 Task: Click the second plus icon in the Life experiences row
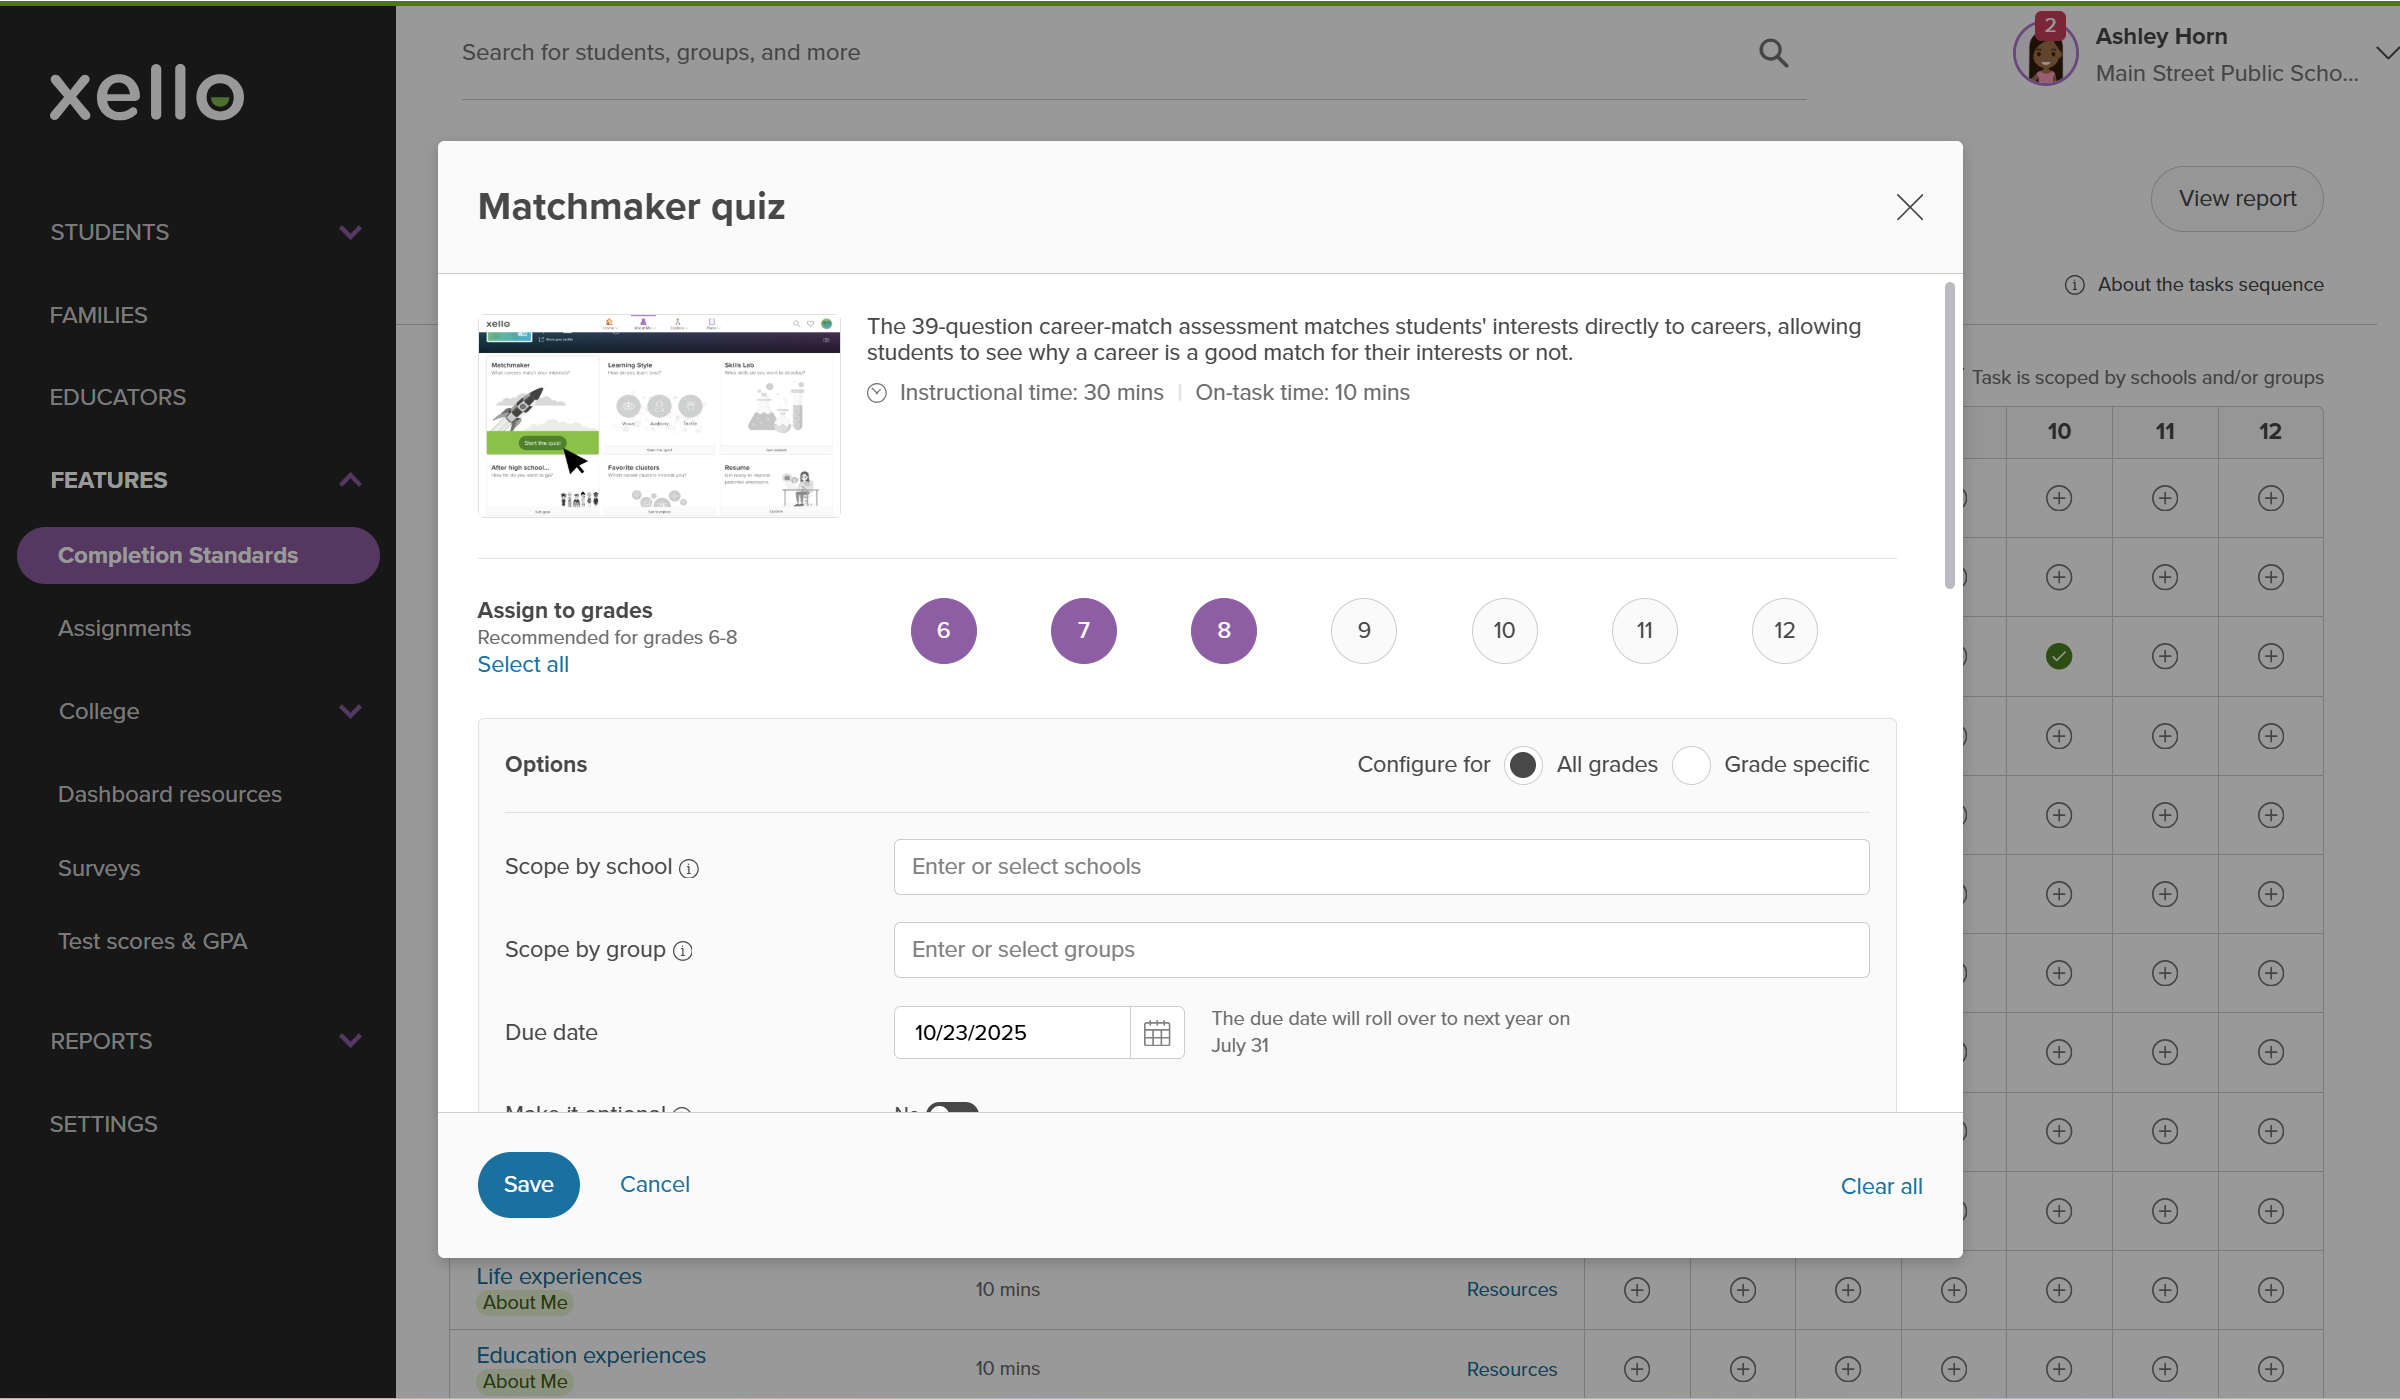[1743, 1290]
